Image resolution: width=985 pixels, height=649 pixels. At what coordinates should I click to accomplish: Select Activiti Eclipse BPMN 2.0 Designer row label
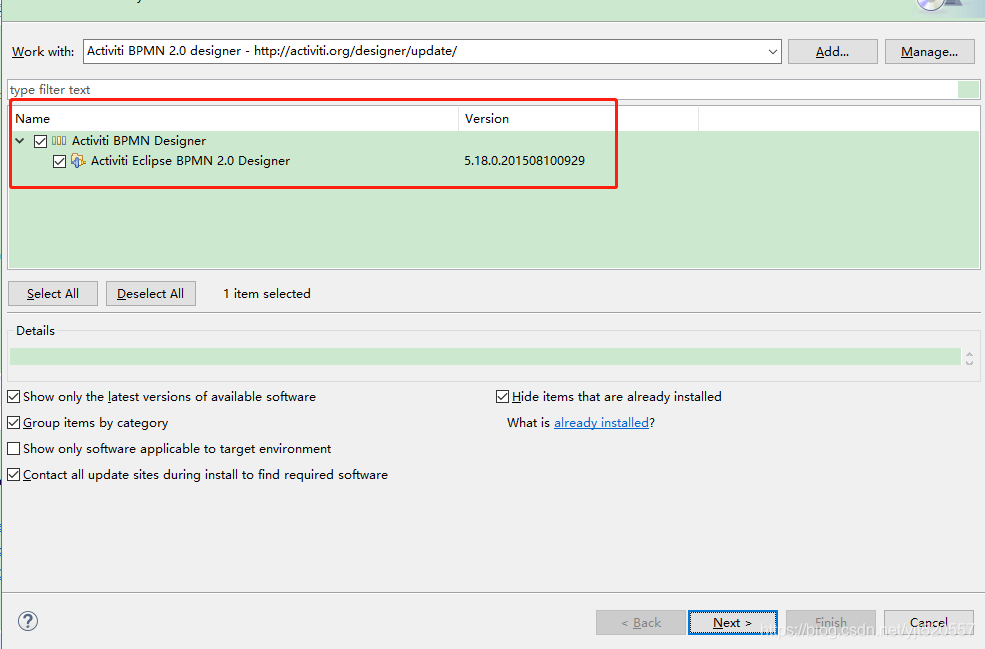pyautogui.click(x=190, y=161)
